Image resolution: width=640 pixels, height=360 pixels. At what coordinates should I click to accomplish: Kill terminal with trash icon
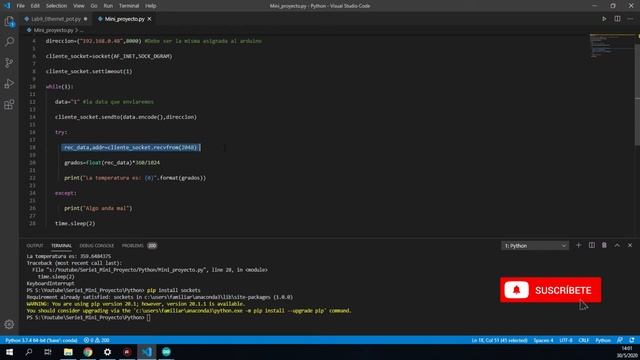[604, 245]
